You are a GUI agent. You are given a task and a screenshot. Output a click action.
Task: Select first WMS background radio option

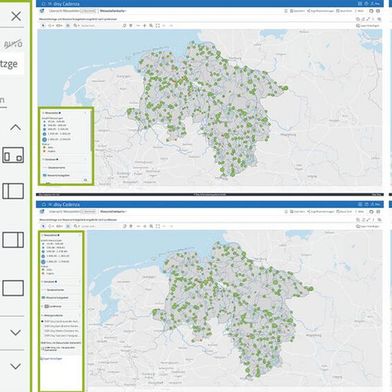tap(43, 321)
